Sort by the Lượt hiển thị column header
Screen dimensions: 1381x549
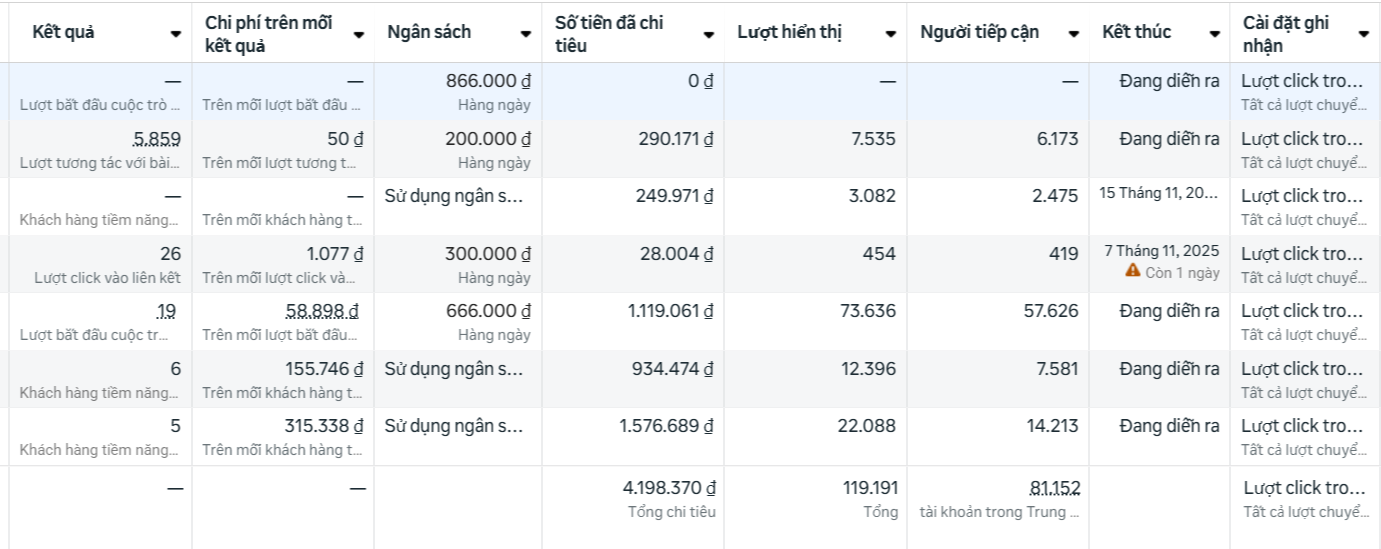789,32
